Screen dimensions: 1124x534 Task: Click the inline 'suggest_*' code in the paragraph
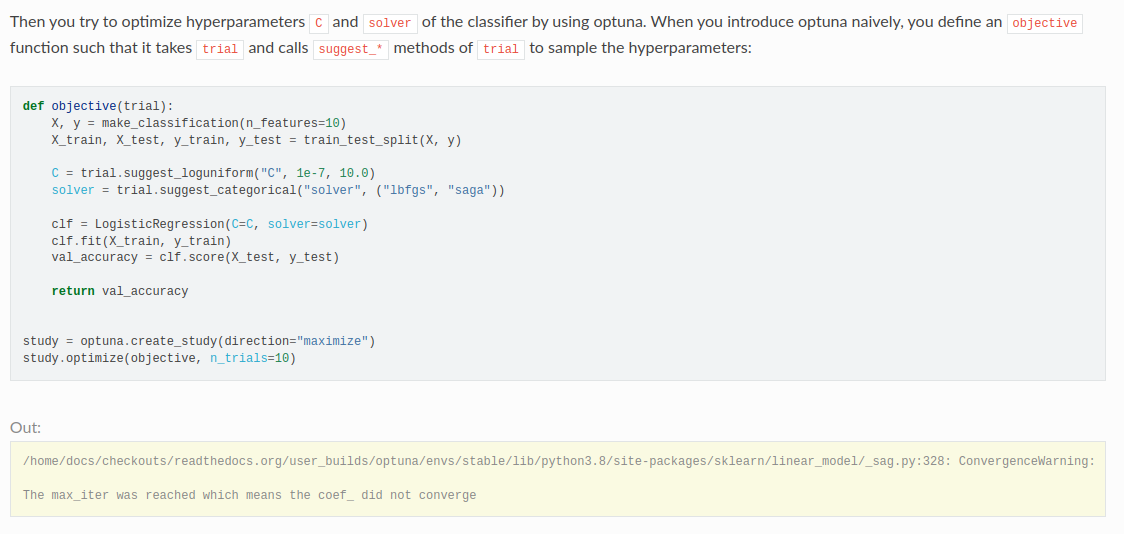(351, 49)
